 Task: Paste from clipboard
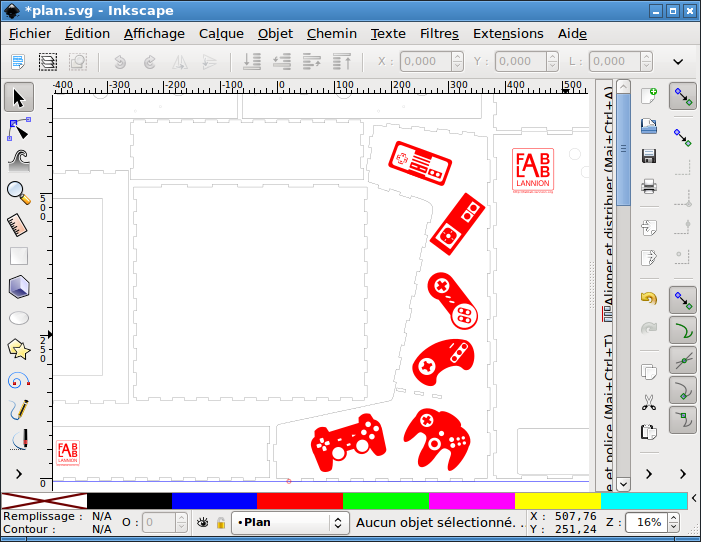pos(649,432)
